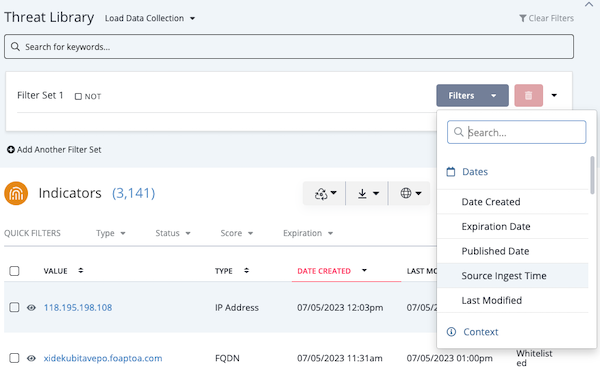Image resolution: width=600 pixels, height=373 pixels.
Task: Toggle eye preview for xidekubitavepo.foaptoa.com
Action: (31, 358)
